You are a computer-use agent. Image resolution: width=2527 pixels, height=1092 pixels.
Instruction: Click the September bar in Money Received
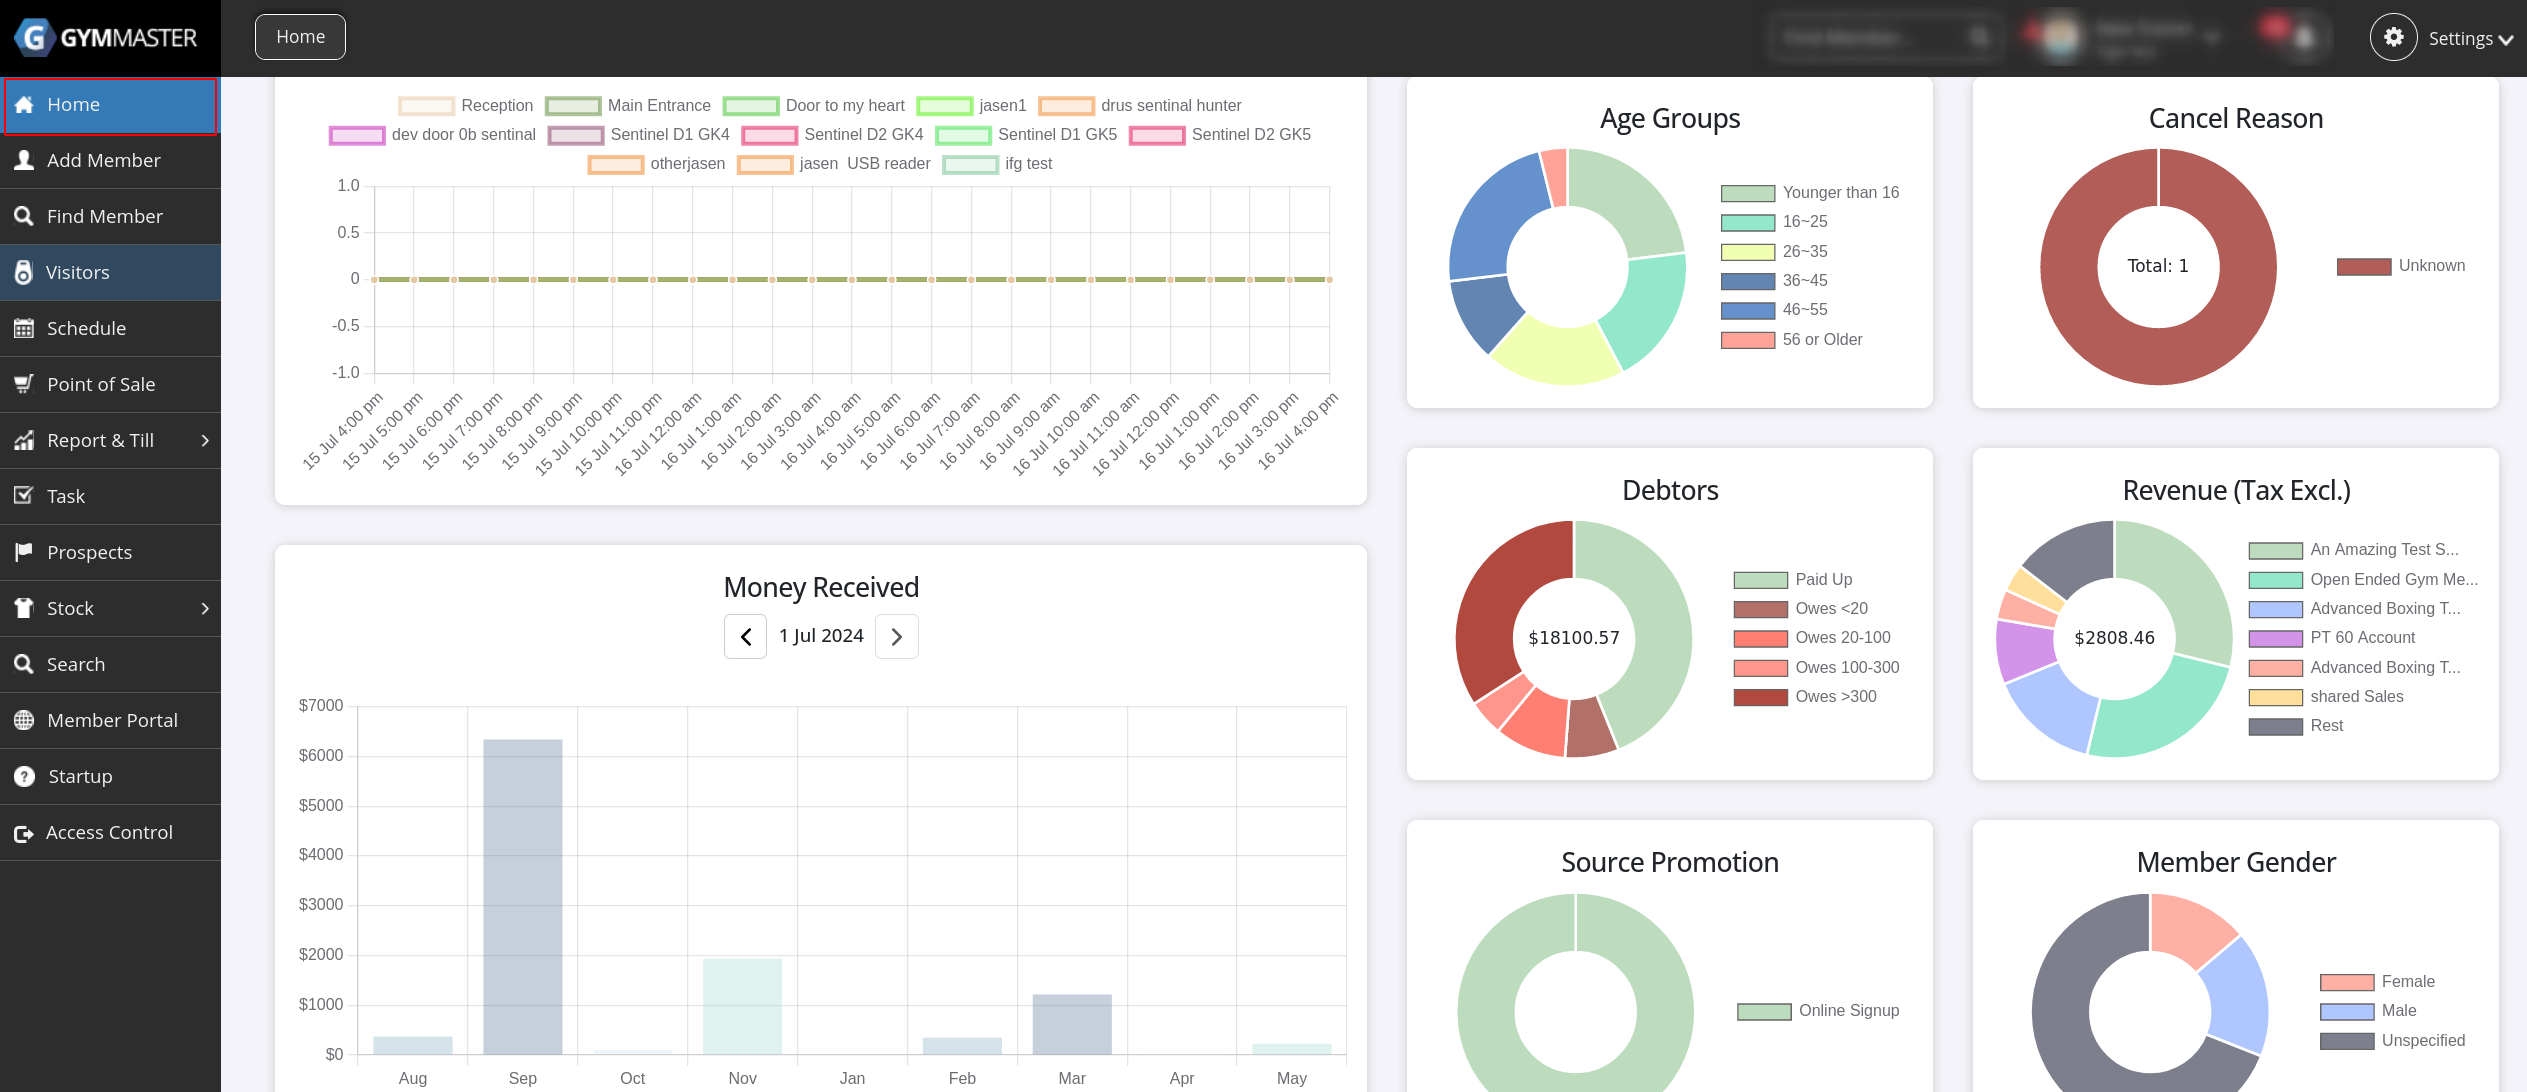(522, 896)
